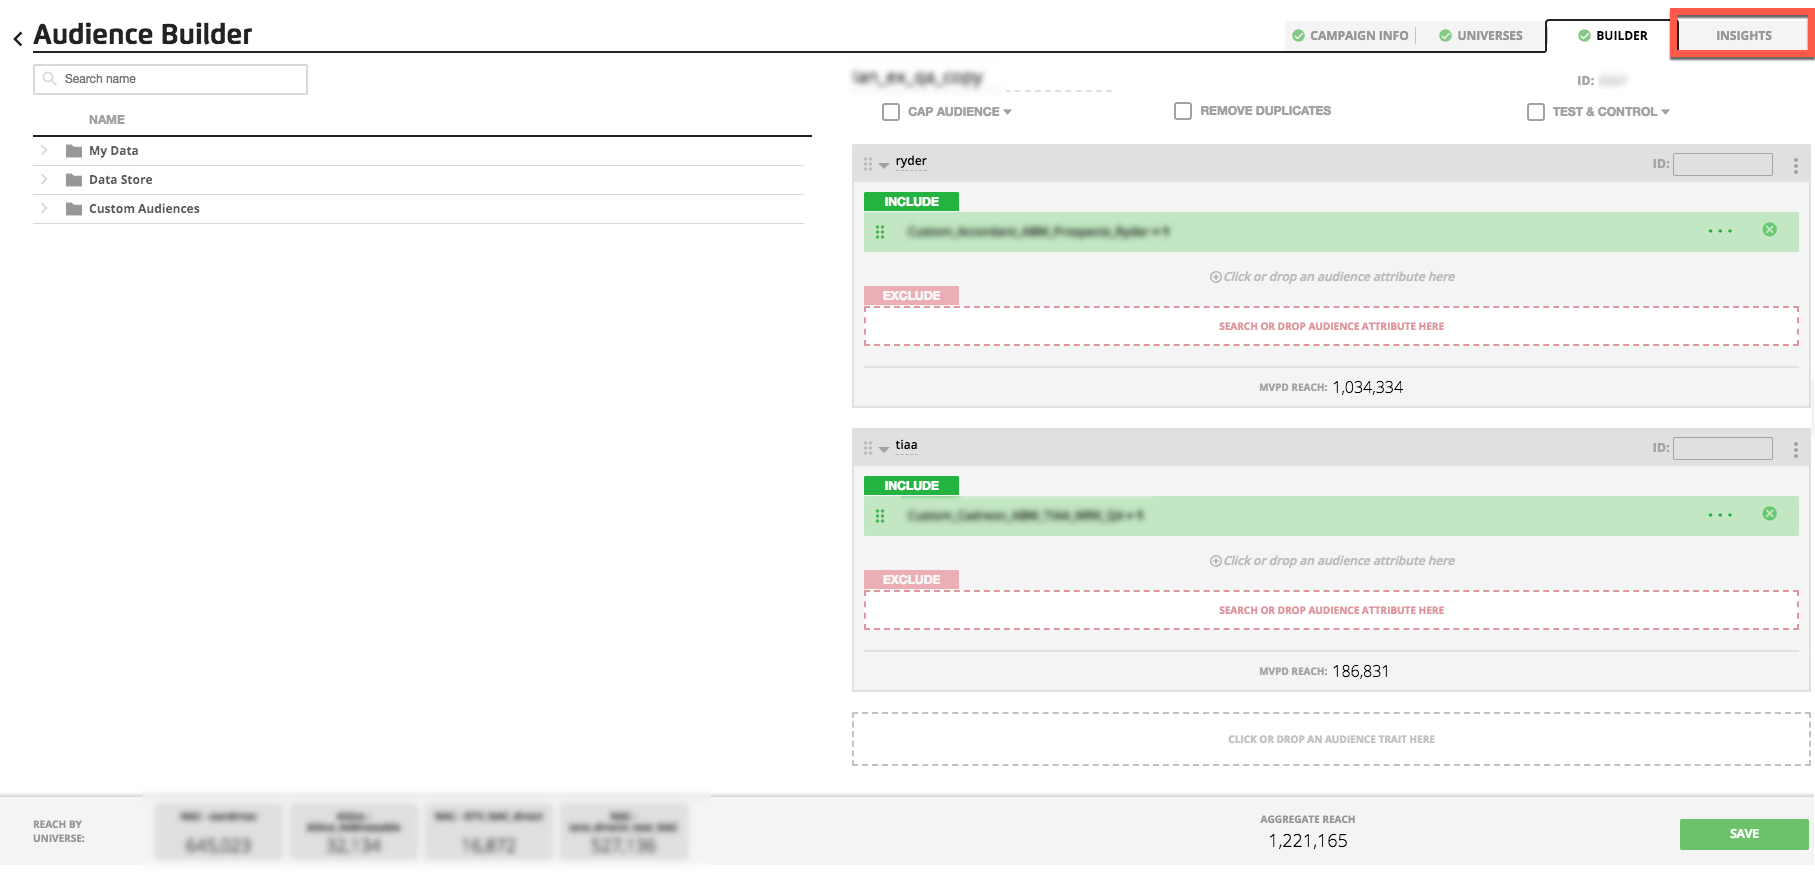Toggle the Test & Control checkbox

[1536, 112]
